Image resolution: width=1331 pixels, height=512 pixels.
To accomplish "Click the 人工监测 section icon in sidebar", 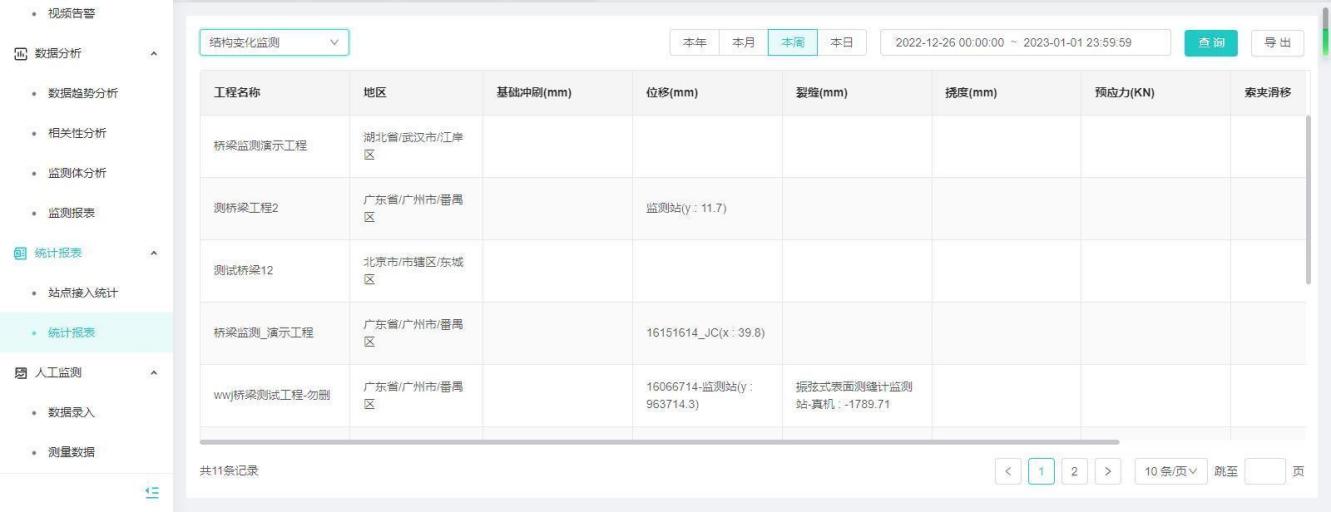I will pyautogui.click(x=19, y=373).
